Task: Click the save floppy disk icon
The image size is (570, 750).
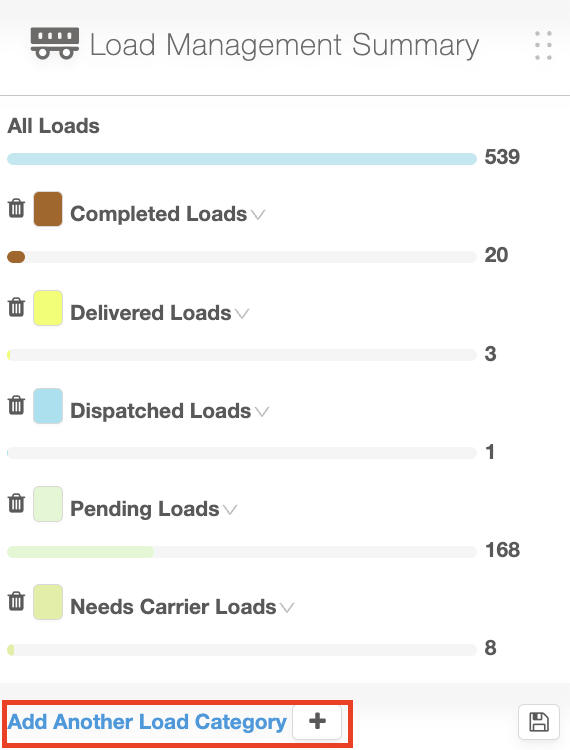Action: click(539, 722)
